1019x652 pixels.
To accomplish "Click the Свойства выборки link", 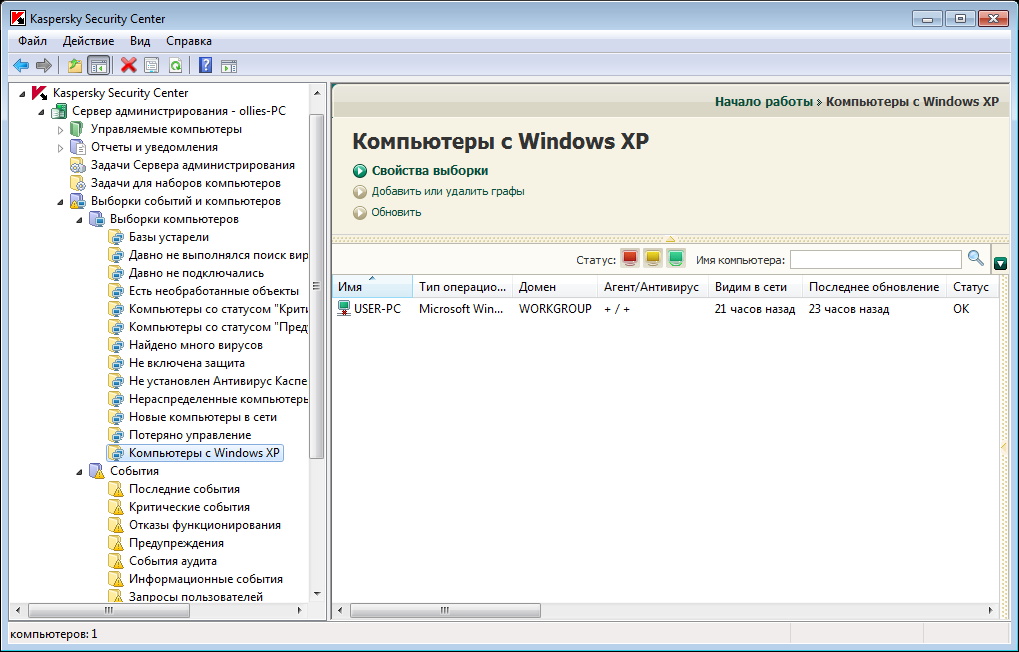I will click(x=430, y=170).
